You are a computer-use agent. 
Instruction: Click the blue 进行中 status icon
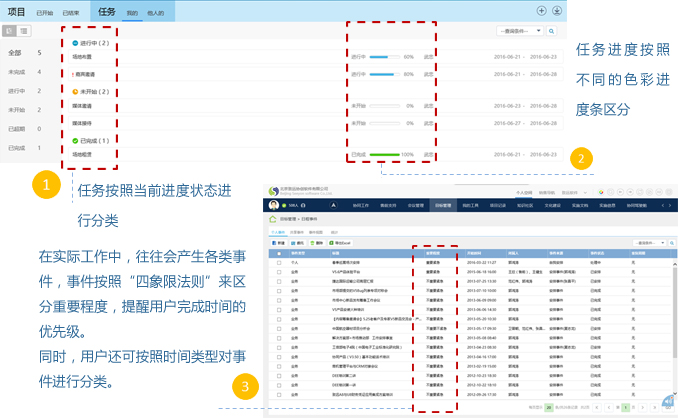[75, 44]
